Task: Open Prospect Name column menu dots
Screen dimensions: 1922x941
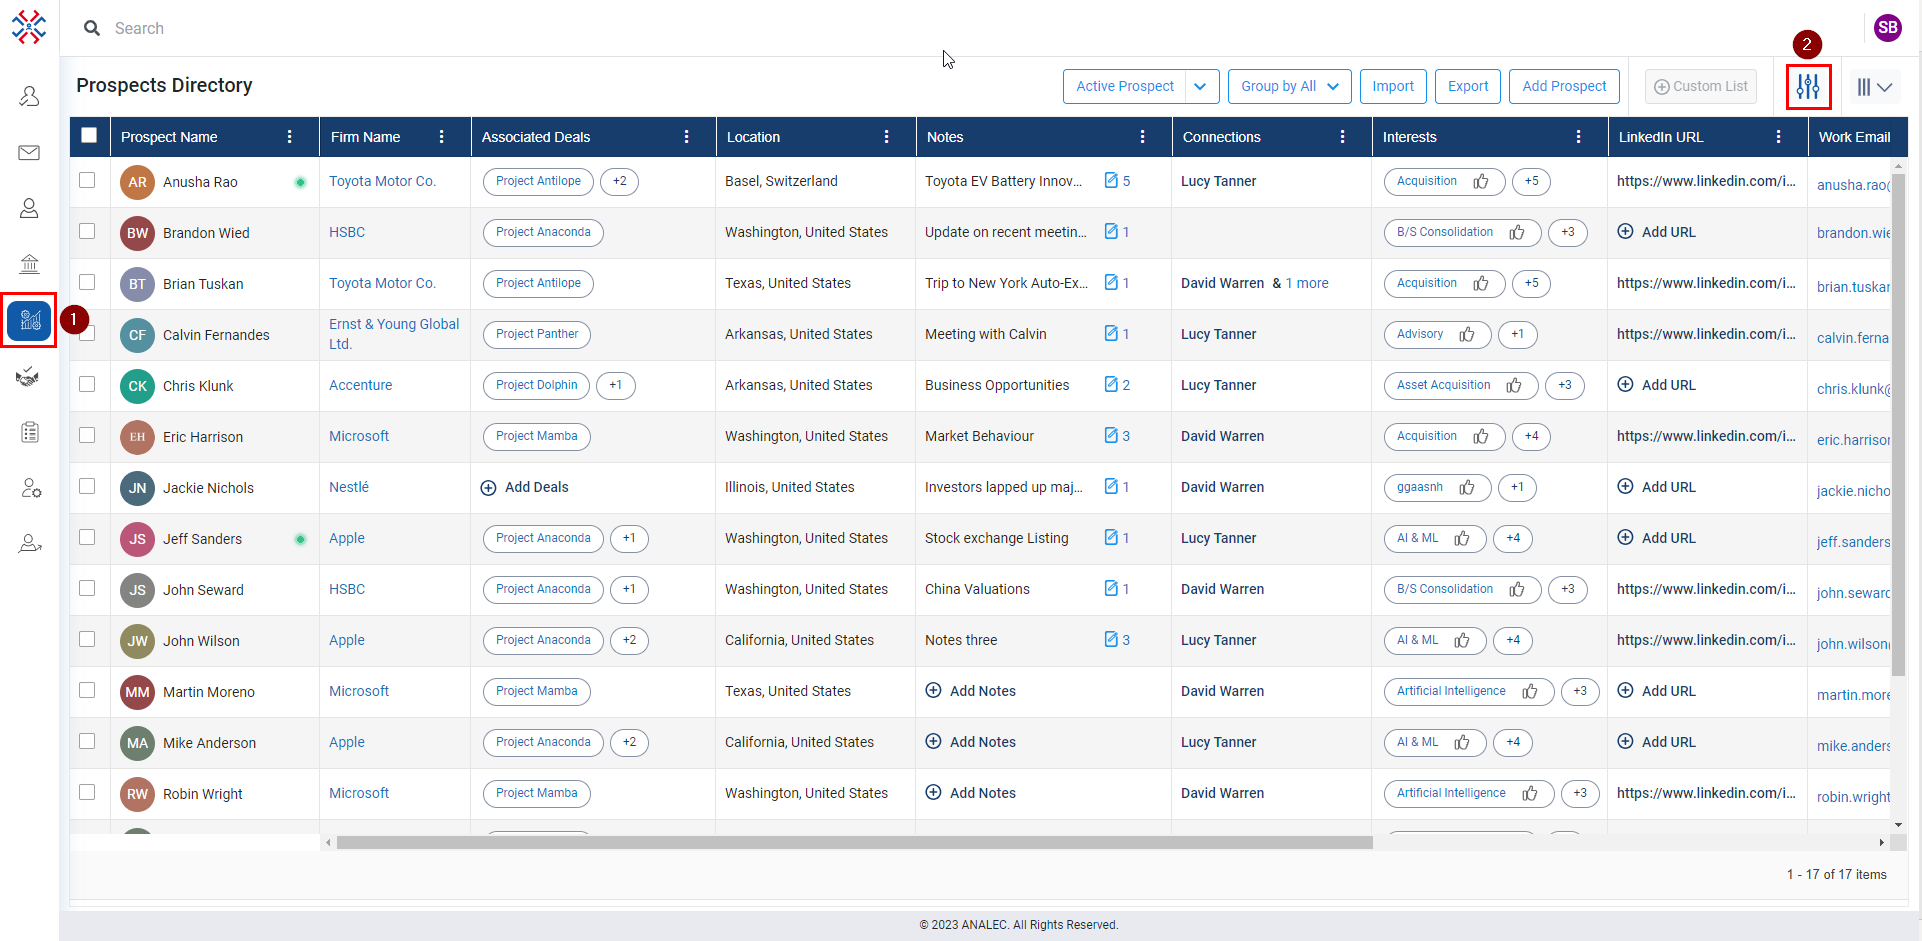Action: [290, 137]
